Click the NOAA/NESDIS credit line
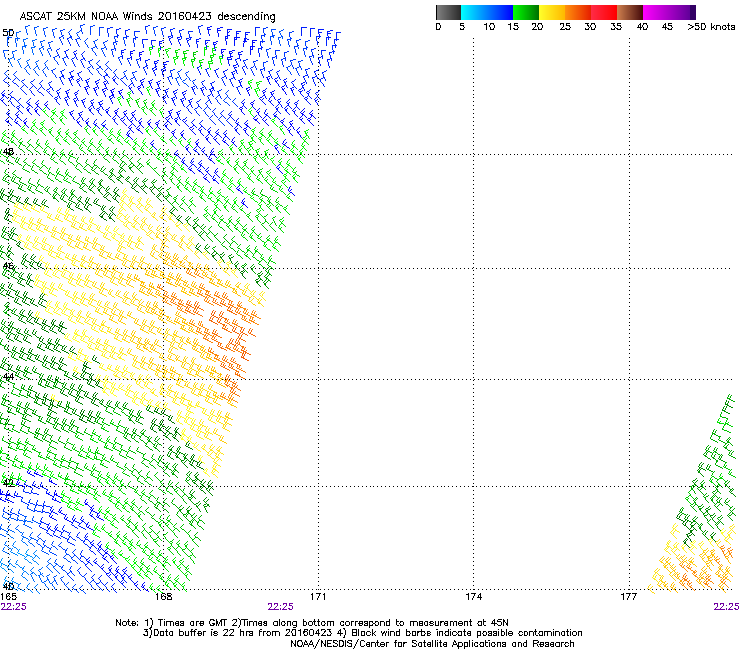This screenshot has width=740, height=650. pyautogui.click(x=432, y=644)
